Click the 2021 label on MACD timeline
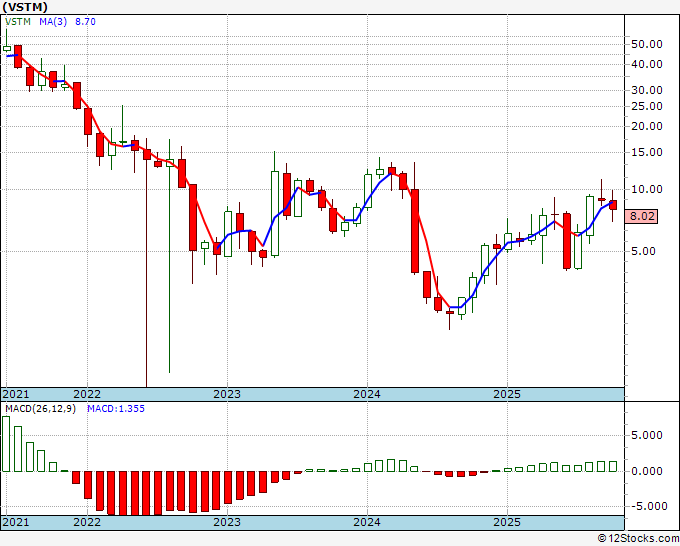 pyautogui.click(x=16, y=522)
